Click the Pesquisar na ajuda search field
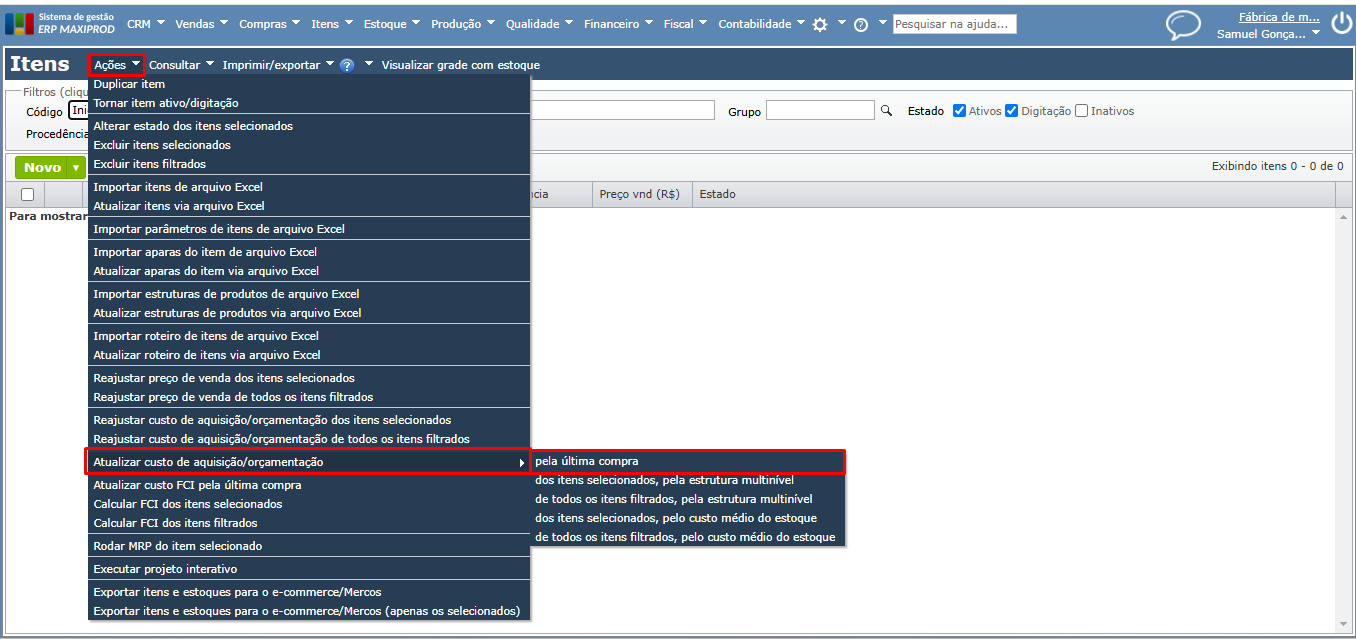The height and width of the screenshot is (639, 1356). click(954, 24)
